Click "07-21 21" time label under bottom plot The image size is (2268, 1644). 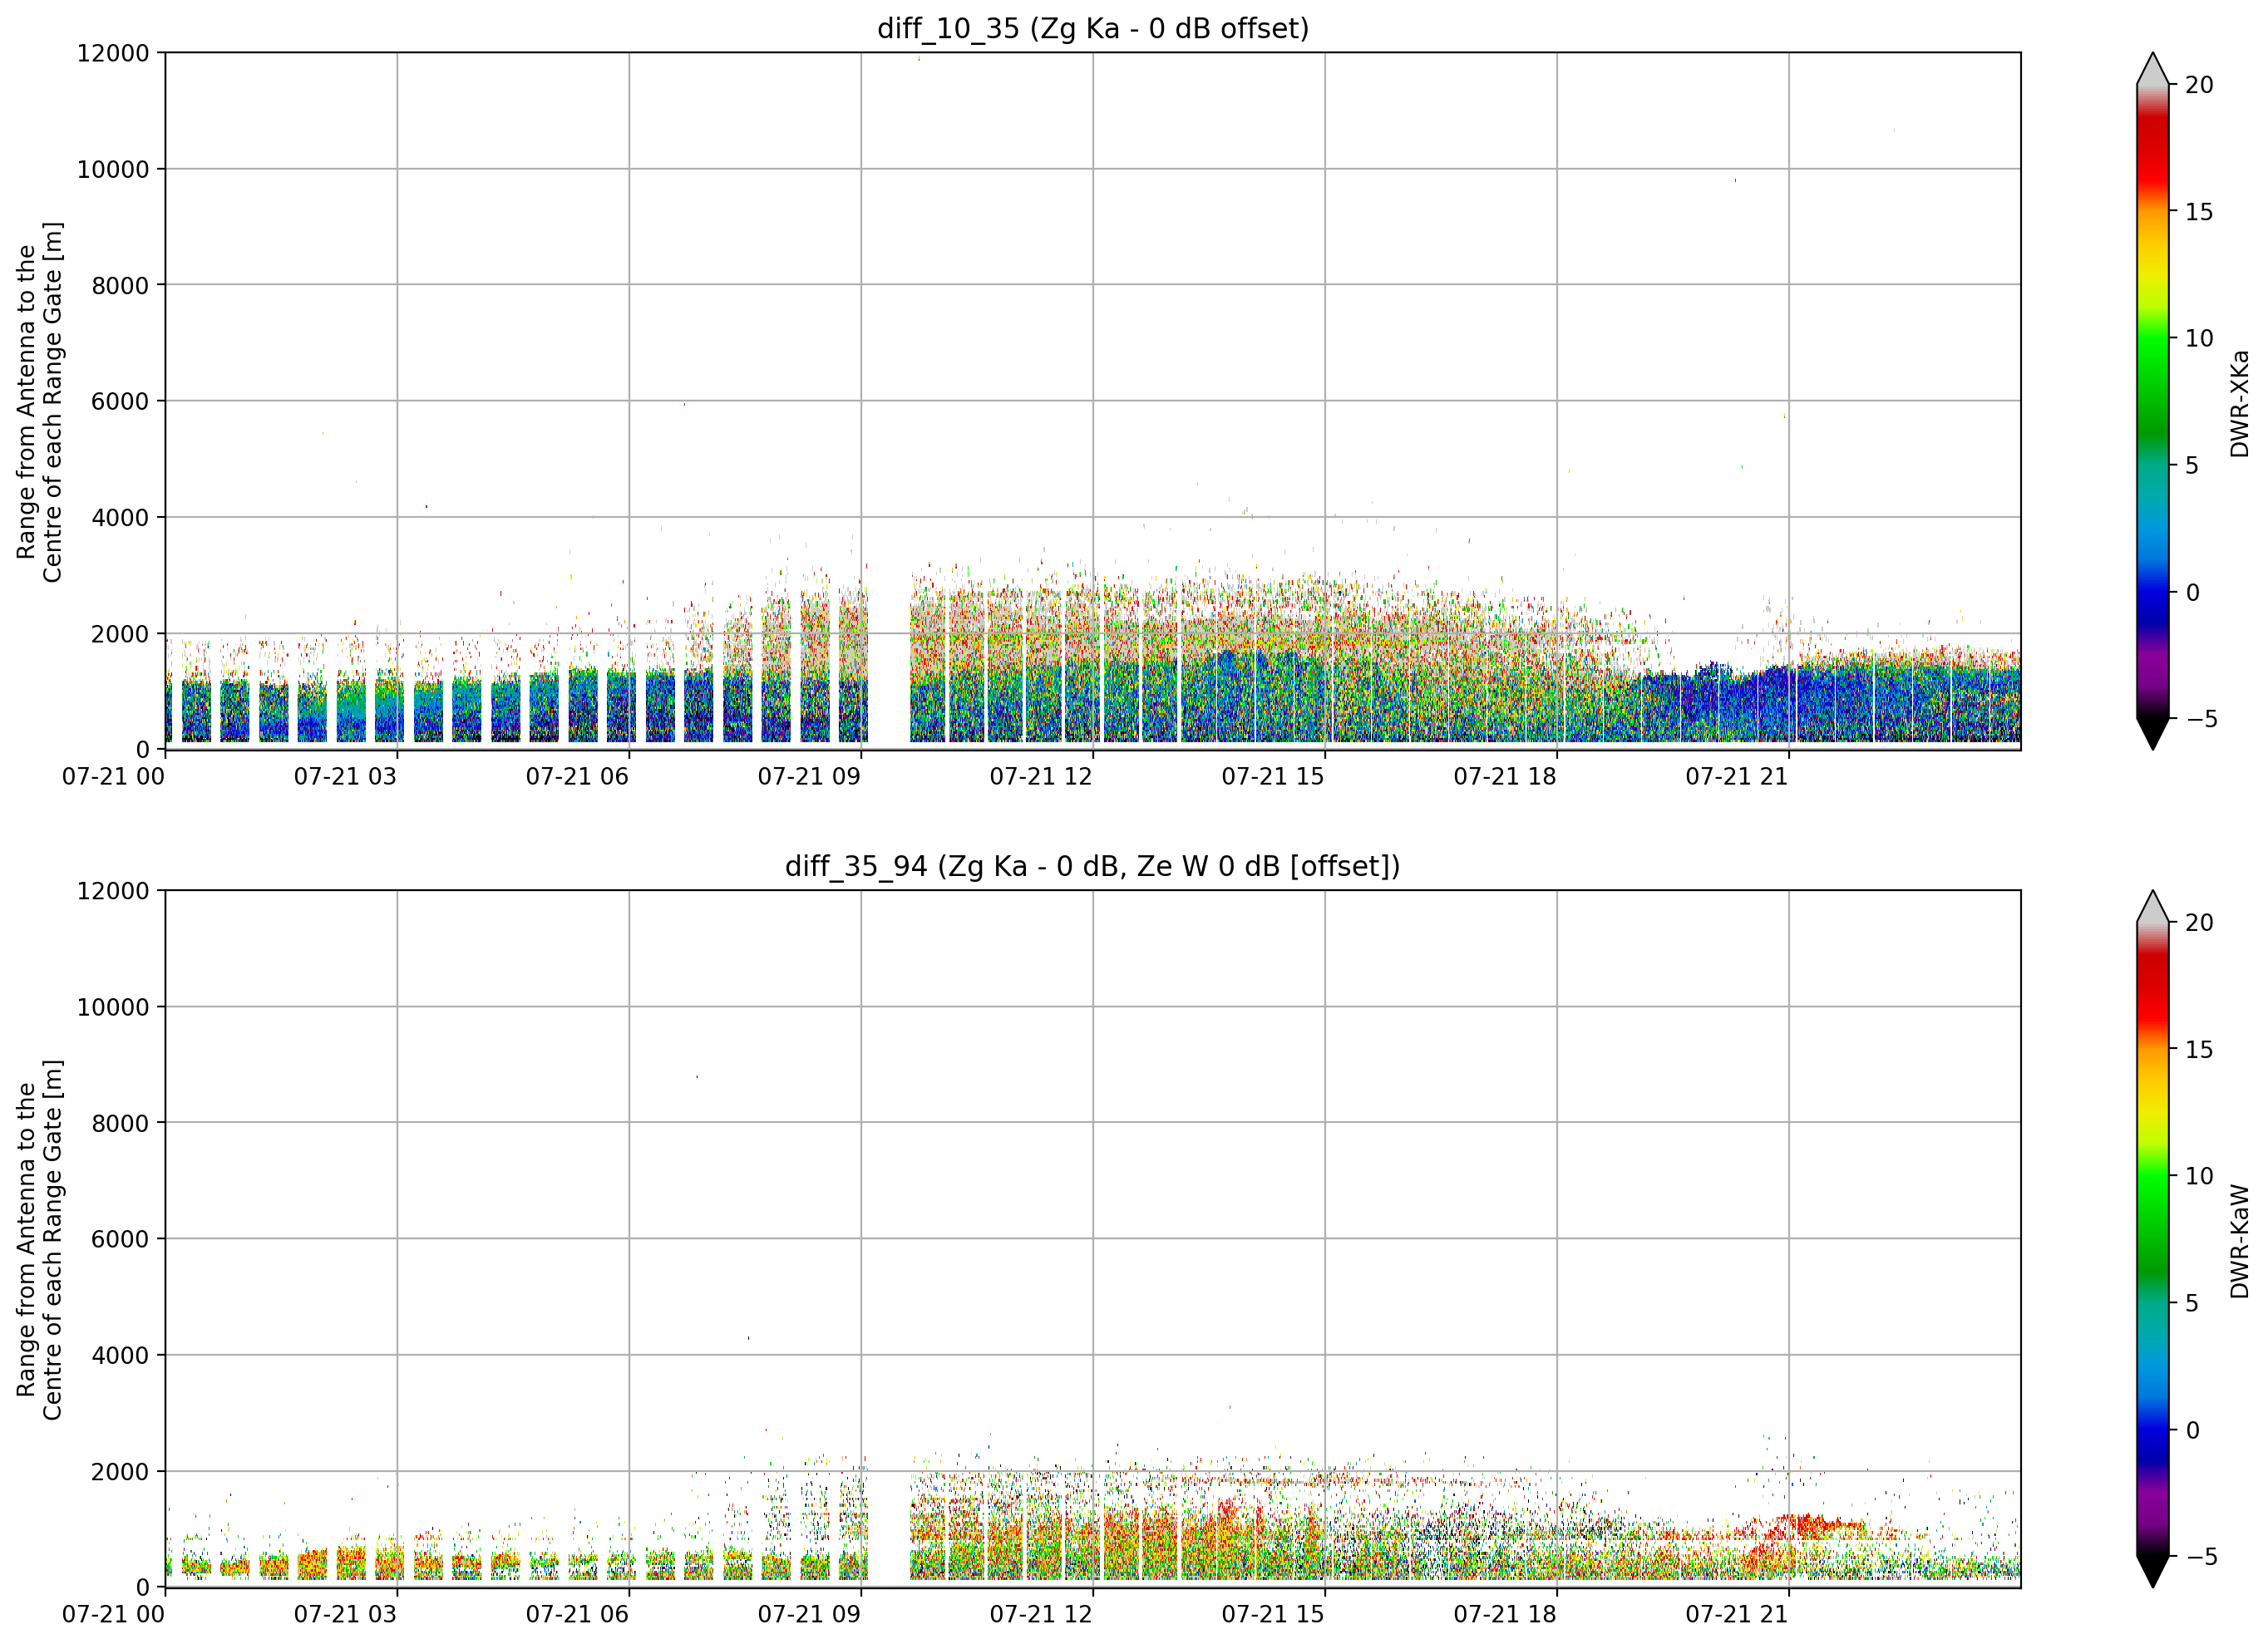[x=1737, y=1615]
